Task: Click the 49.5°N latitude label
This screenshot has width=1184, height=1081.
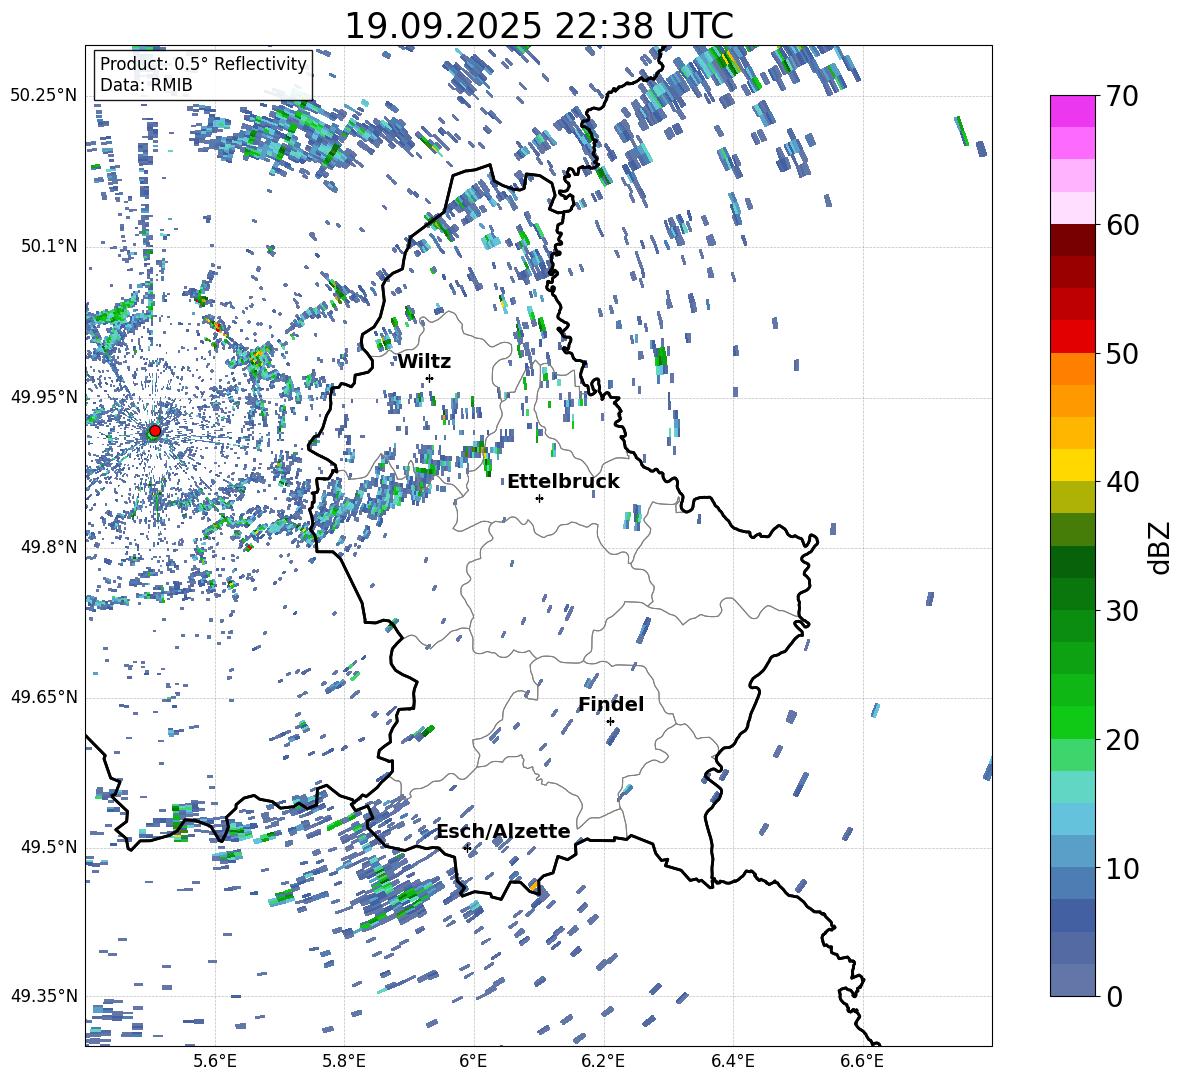Action: pyautogui.click(x=49, y=847)
